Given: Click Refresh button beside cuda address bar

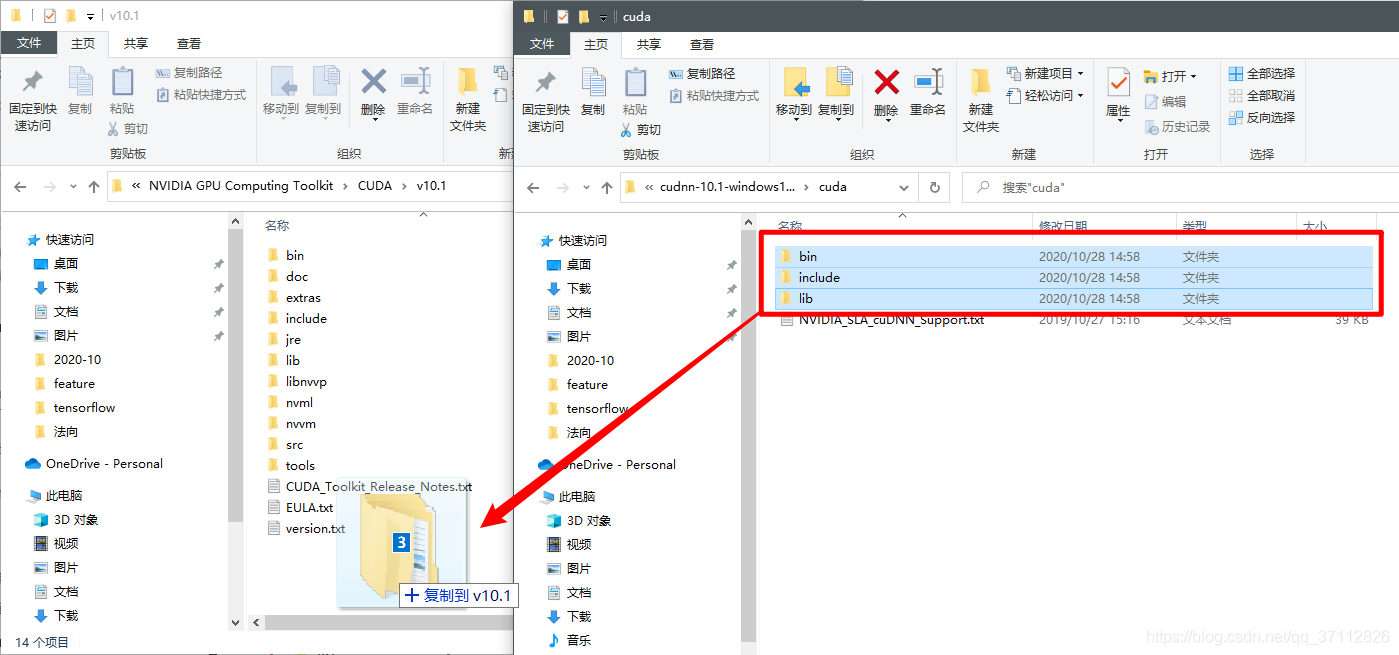Looking at the screenshot, I should [x=935, y=187].
